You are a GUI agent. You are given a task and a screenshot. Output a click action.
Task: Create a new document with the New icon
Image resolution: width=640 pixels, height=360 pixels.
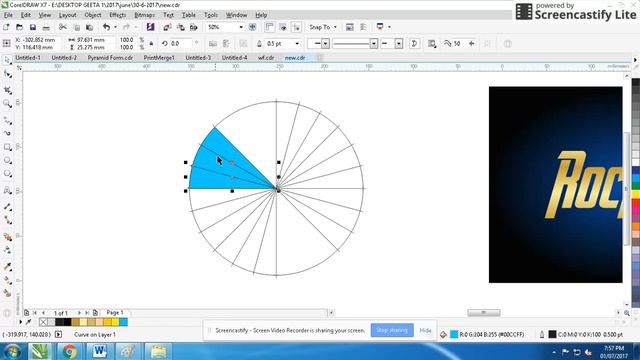(x=6, y=27)
